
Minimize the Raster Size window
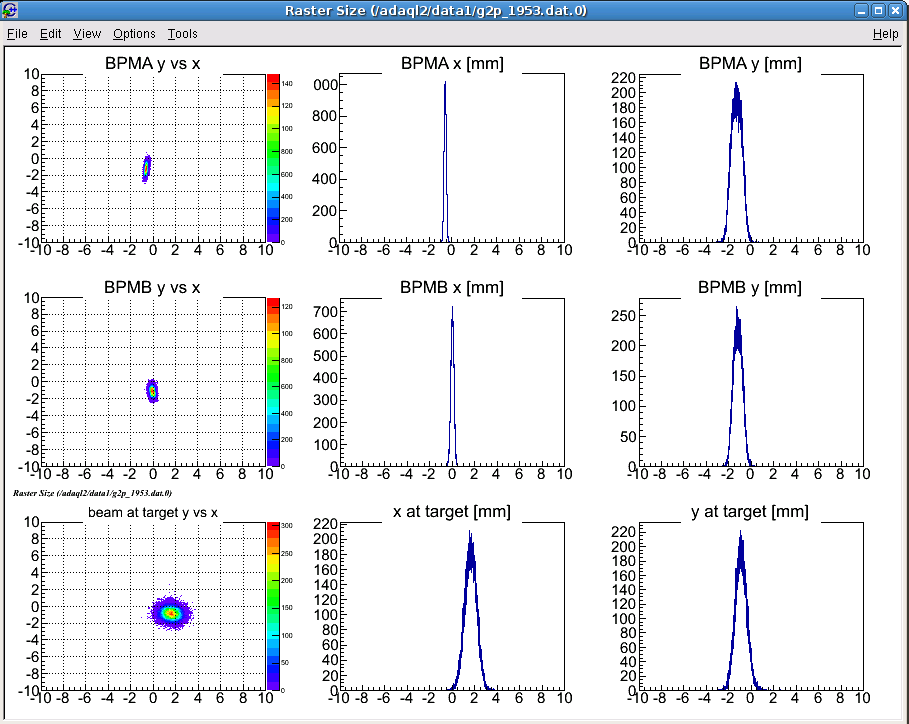pos(861,10)
